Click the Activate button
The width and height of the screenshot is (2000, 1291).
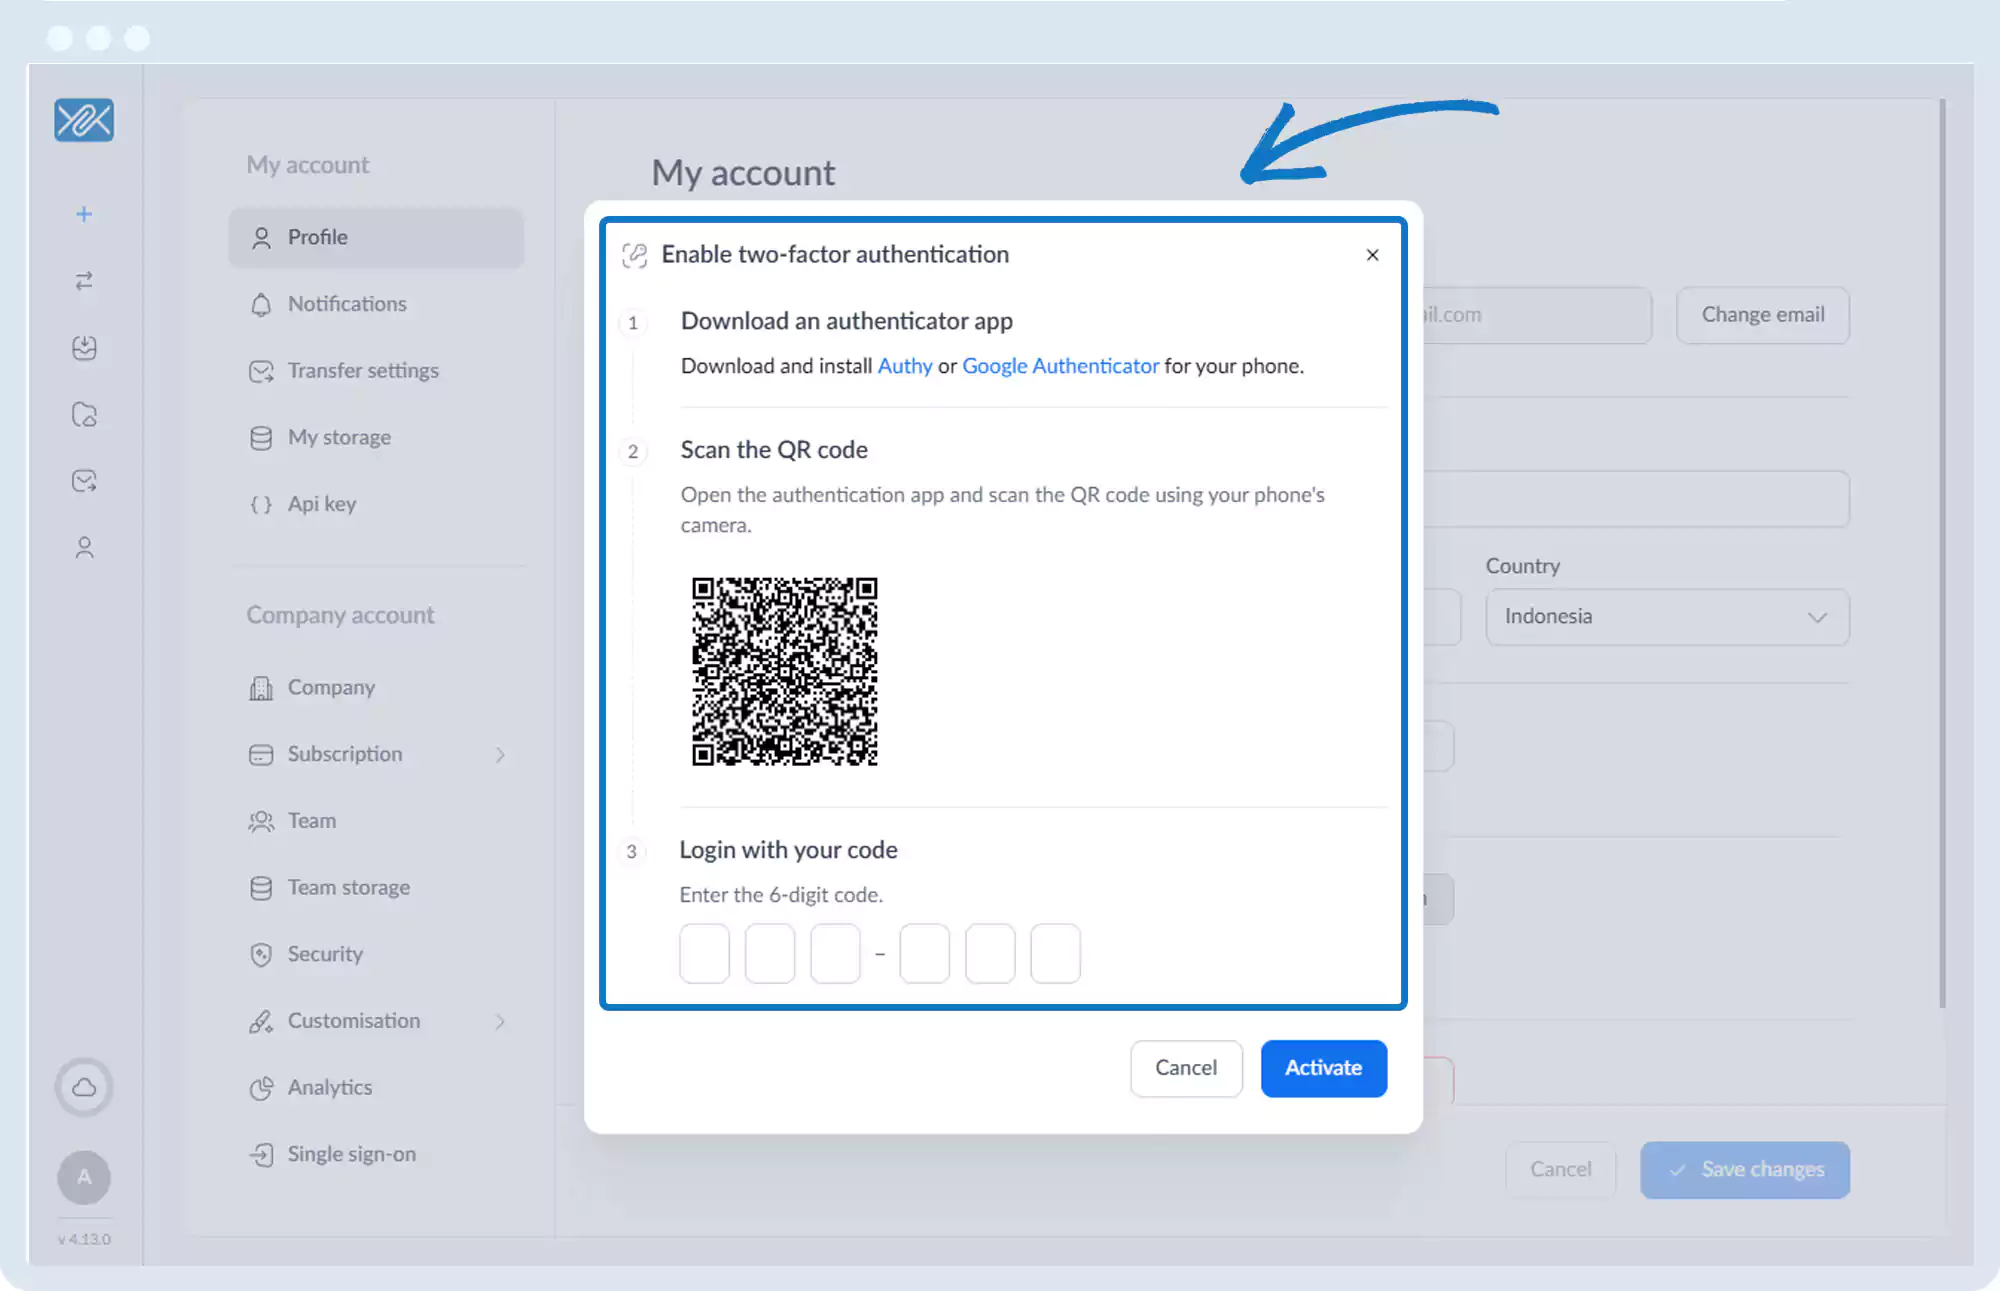click(x=1323, y=1068)
